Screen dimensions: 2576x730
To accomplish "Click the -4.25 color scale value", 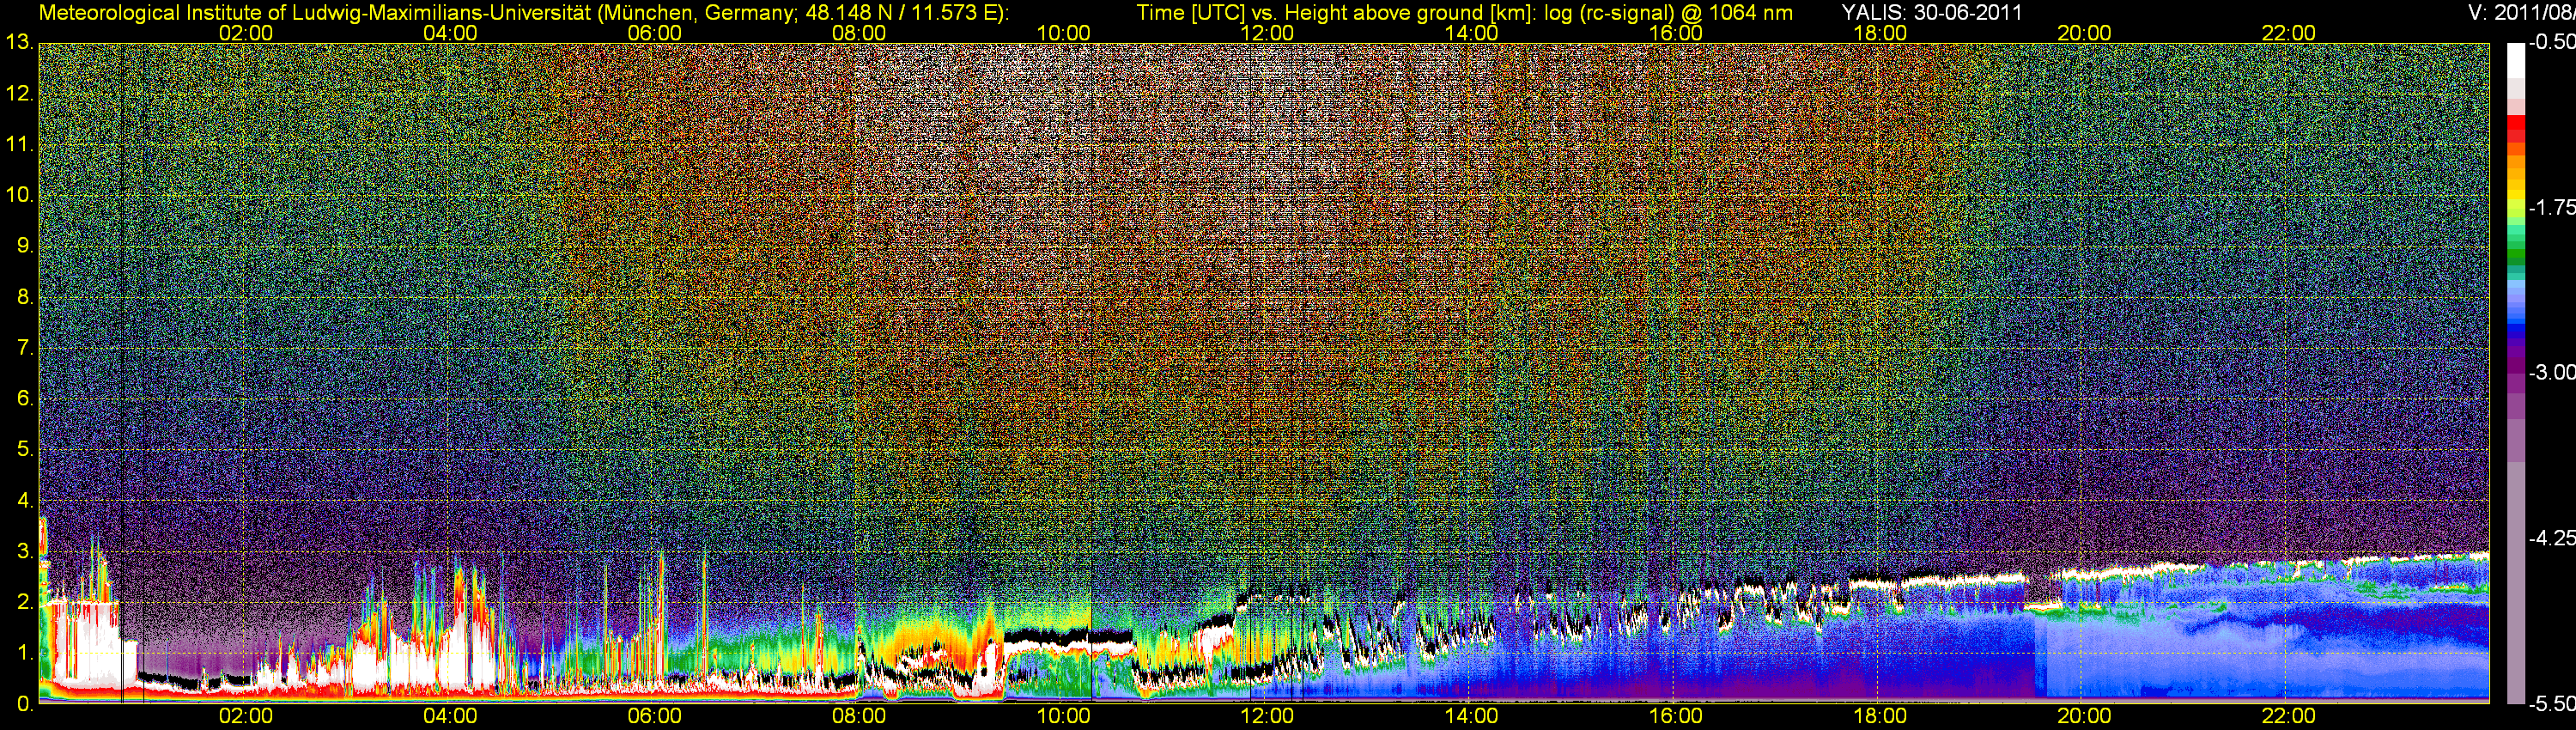I will [x=2551, y=538].
